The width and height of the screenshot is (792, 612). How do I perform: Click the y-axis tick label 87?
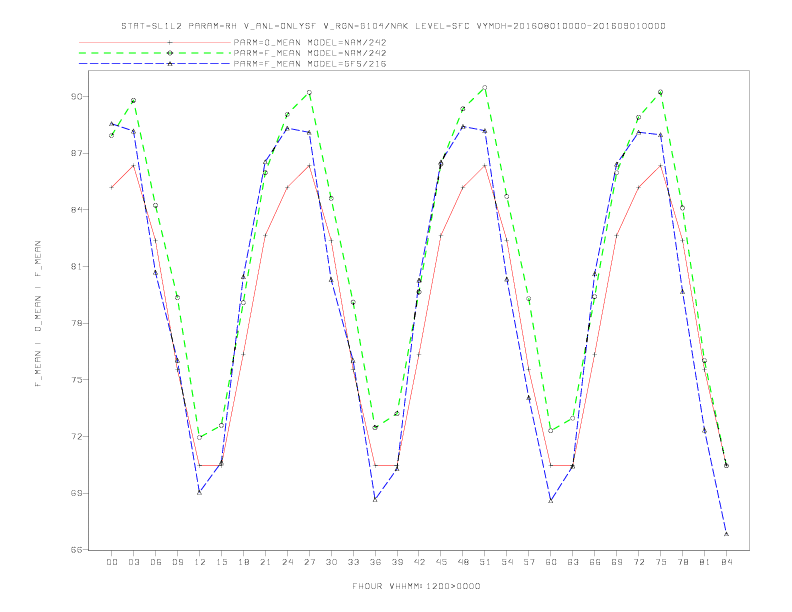77,153
